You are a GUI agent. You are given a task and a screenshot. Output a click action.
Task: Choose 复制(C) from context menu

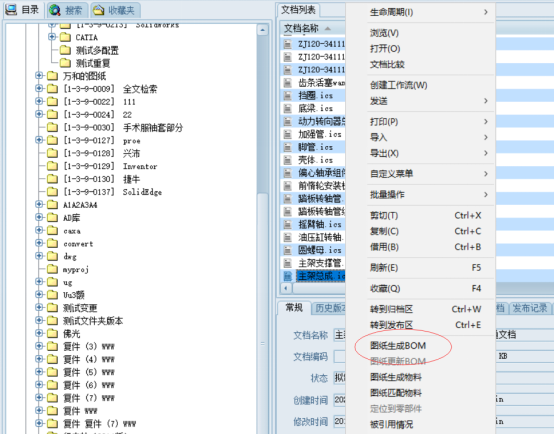click(384, 231)
